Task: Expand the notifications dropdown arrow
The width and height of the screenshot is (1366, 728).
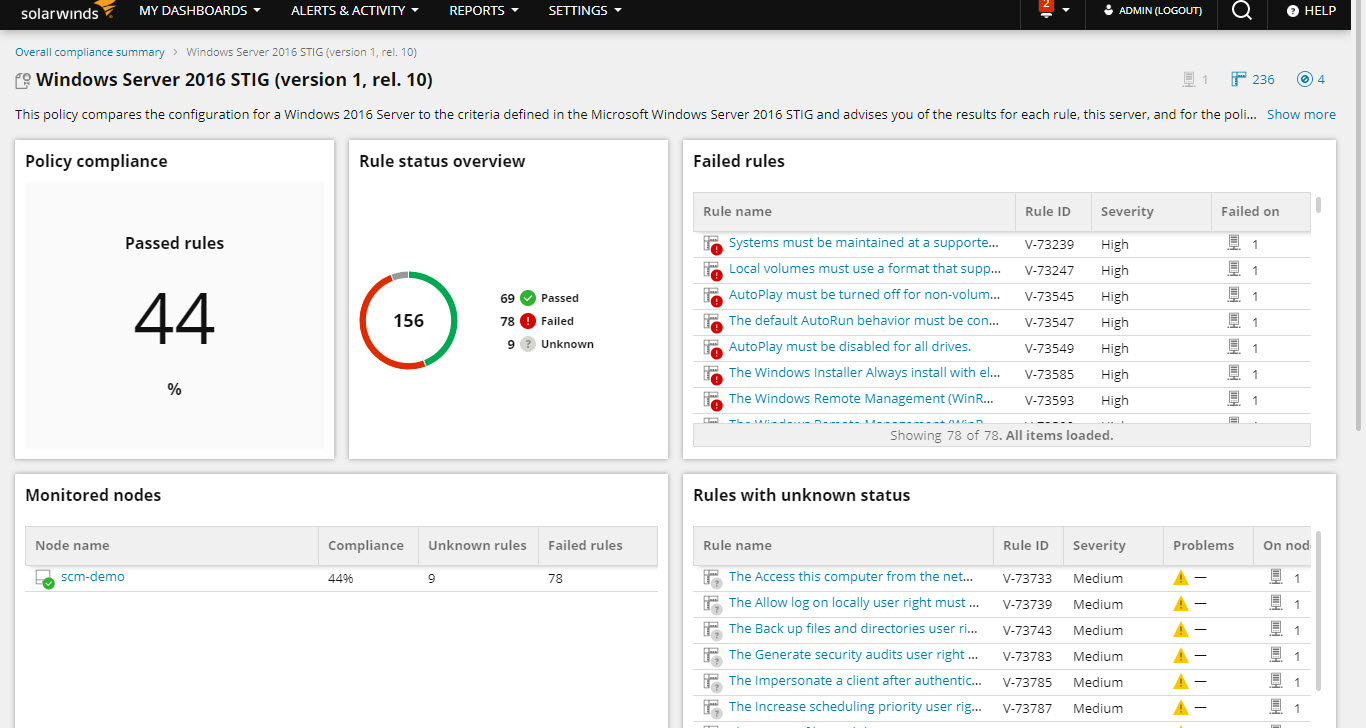Action: tap(1066, 11)
